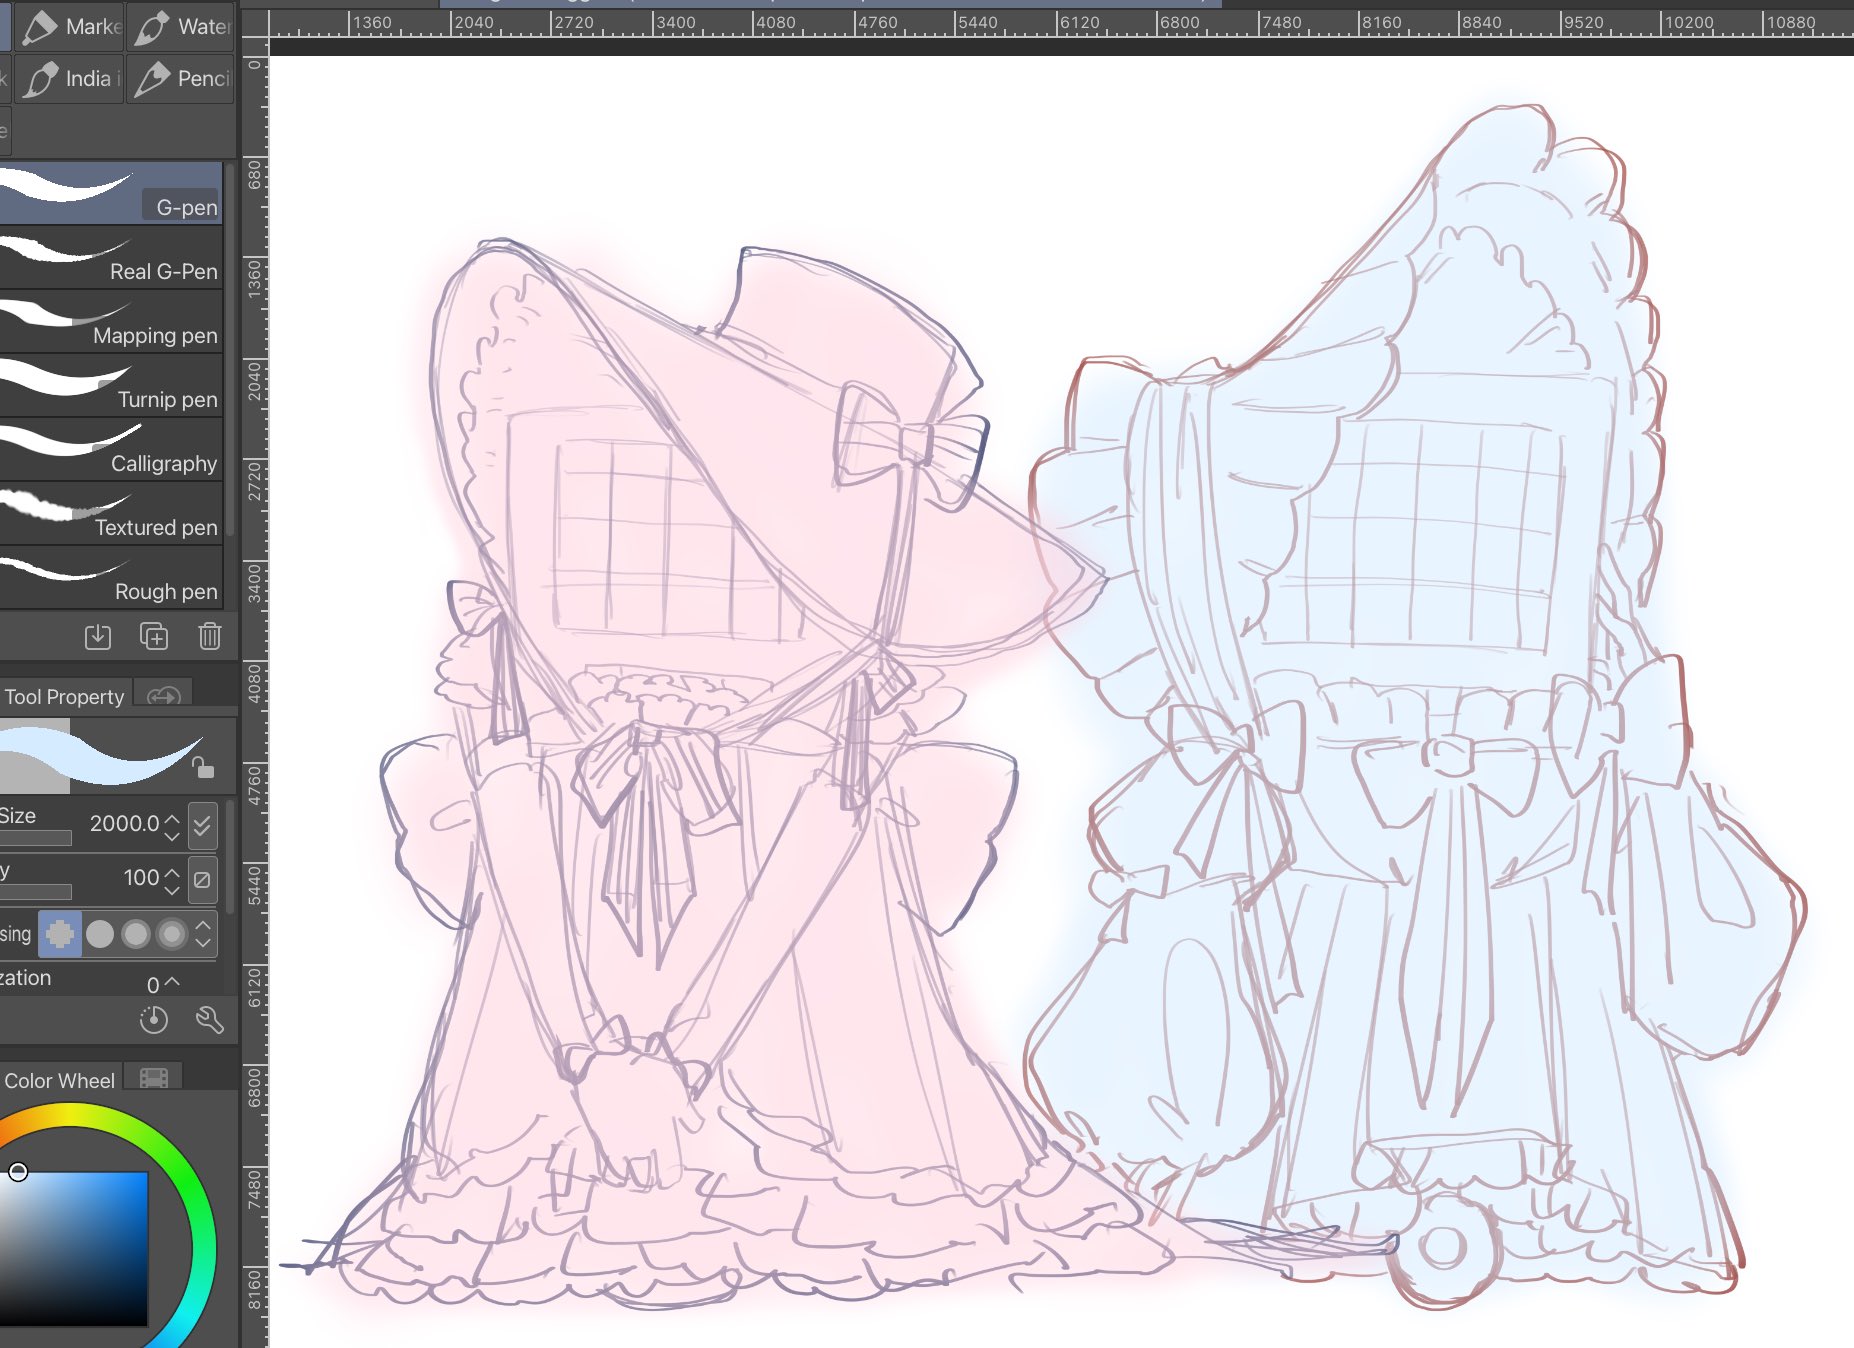Increase or decrease Size with stepper arrows
Viewport: 1854px width, 1348px height.
point(172,826)
